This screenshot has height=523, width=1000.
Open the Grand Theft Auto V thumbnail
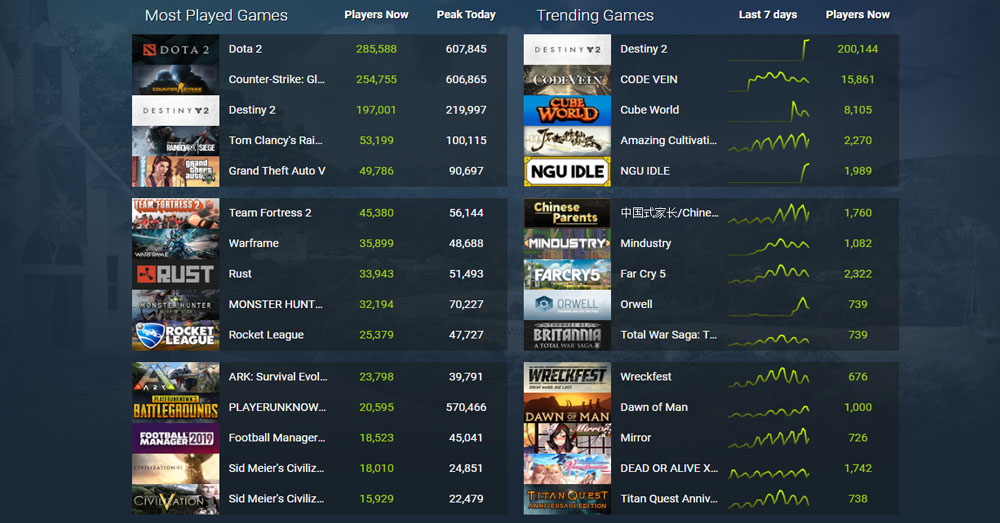point(175,172)
